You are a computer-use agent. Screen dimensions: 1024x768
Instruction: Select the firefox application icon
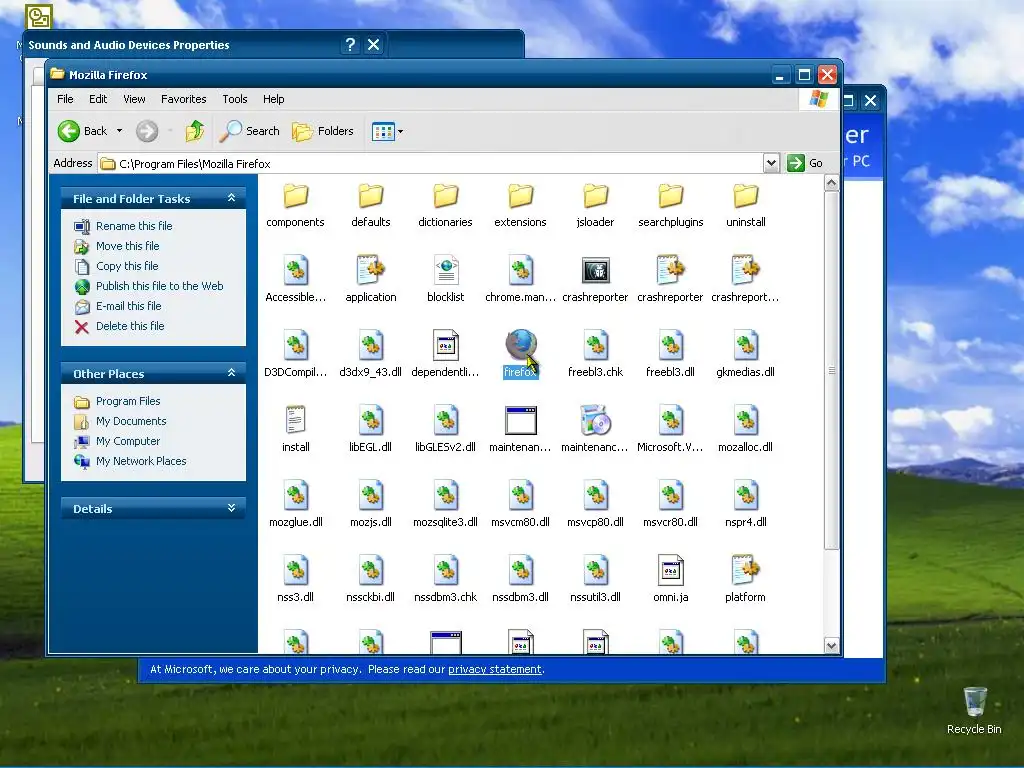(x=520, y=345)
